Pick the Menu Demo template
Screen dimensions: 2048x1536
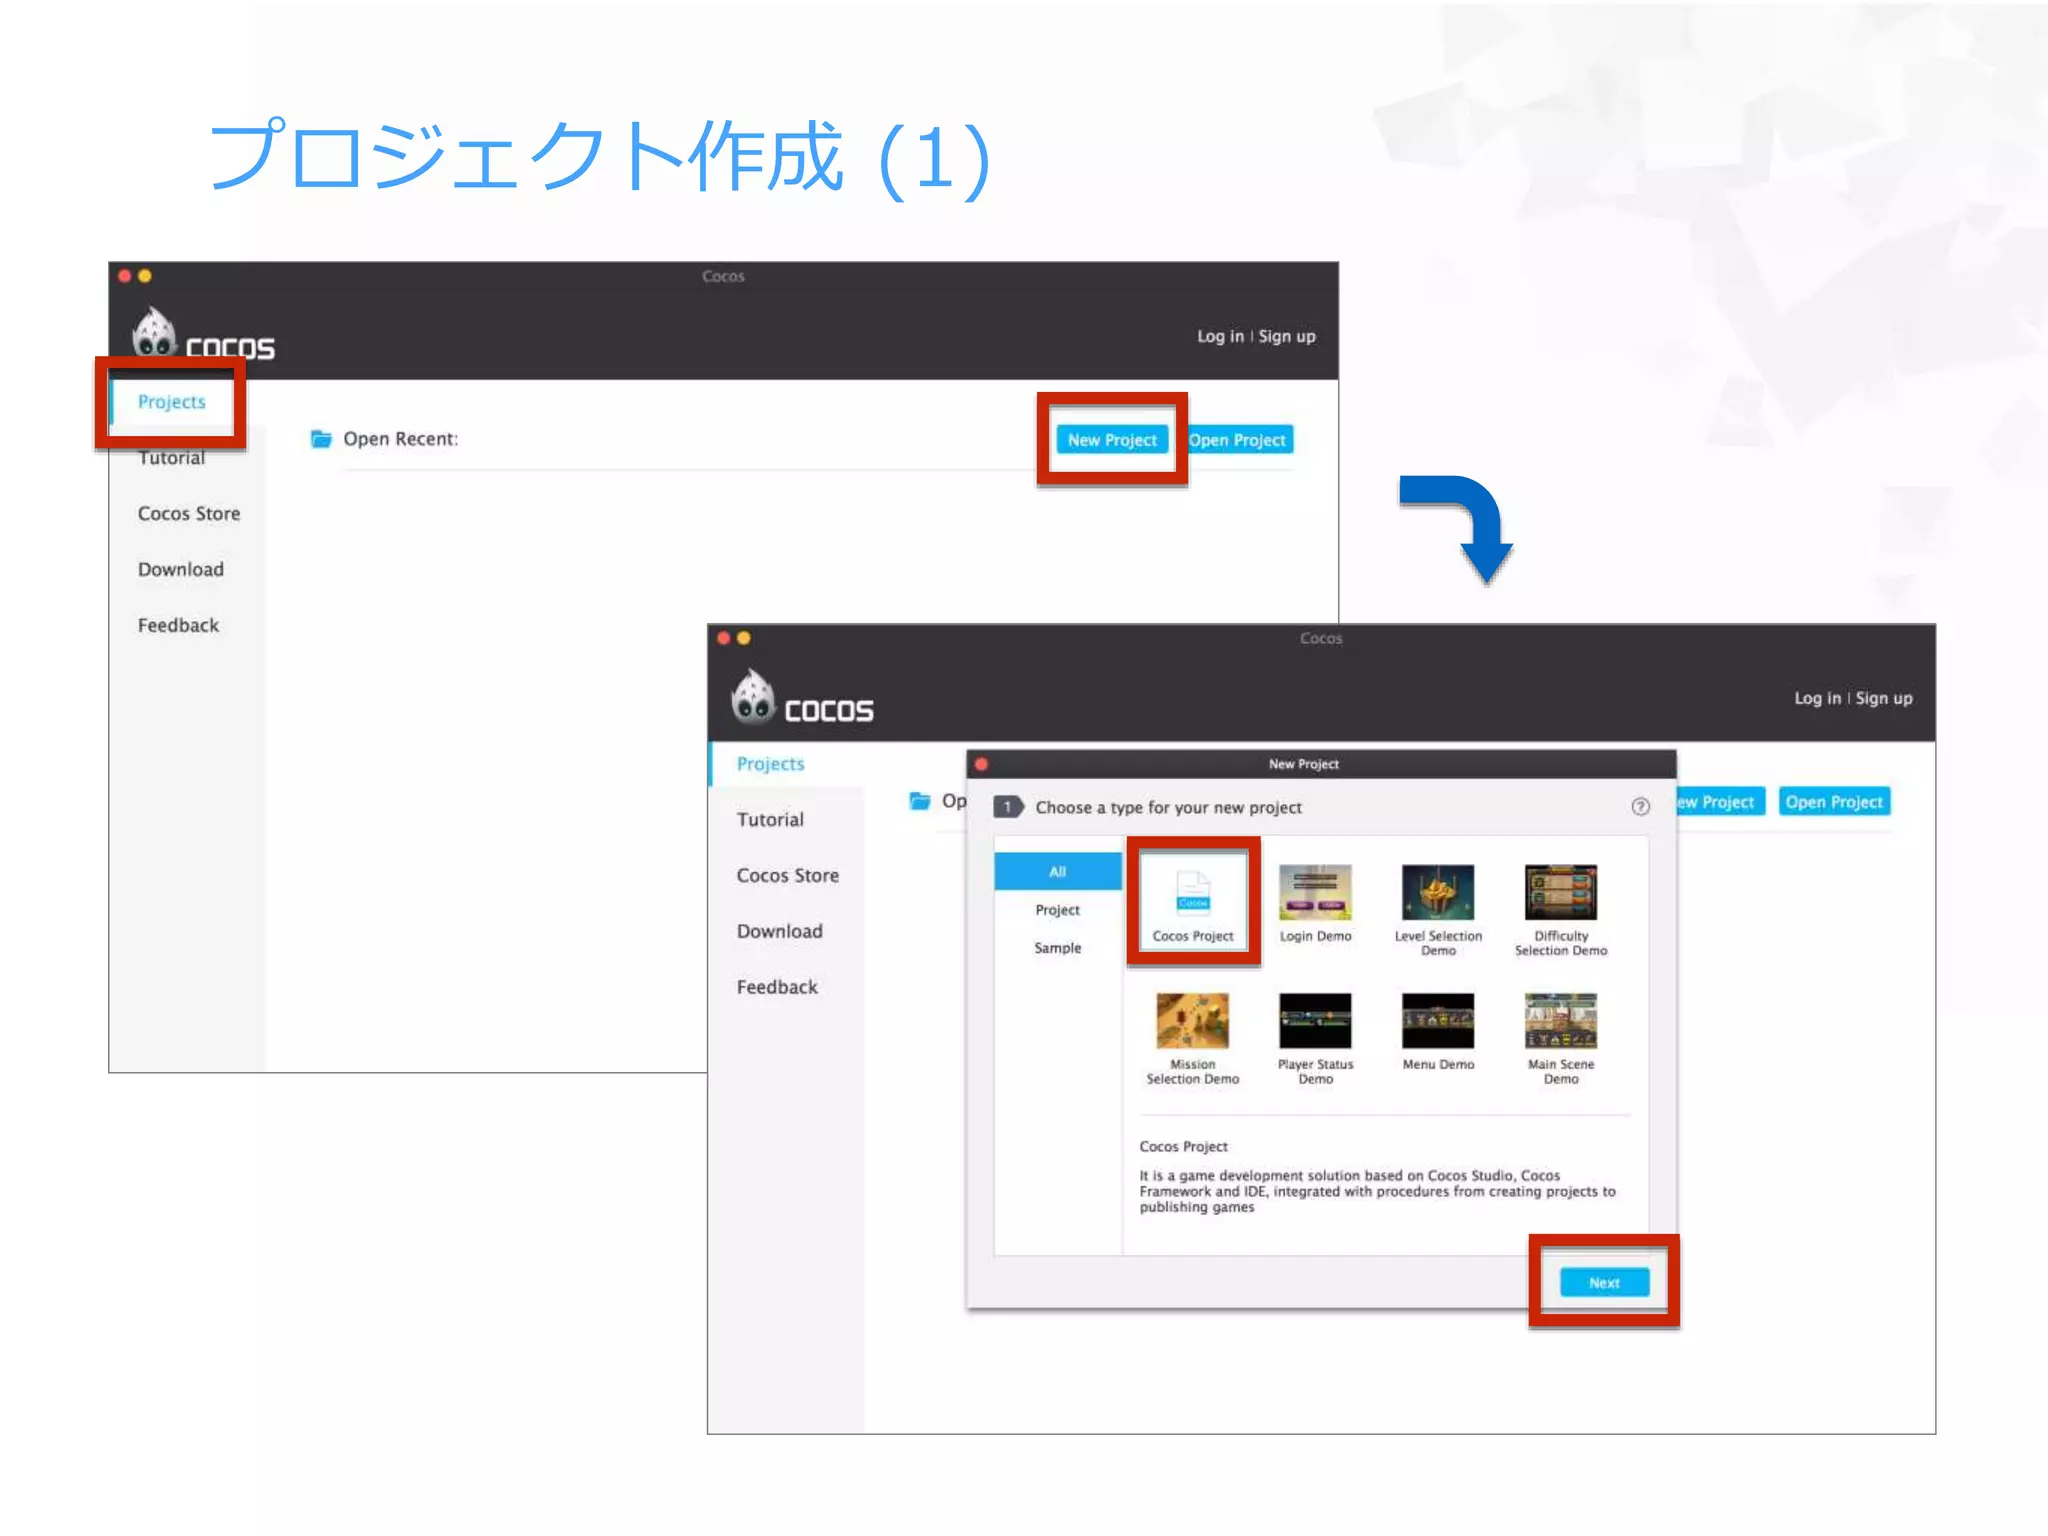pos(1437,1021)
